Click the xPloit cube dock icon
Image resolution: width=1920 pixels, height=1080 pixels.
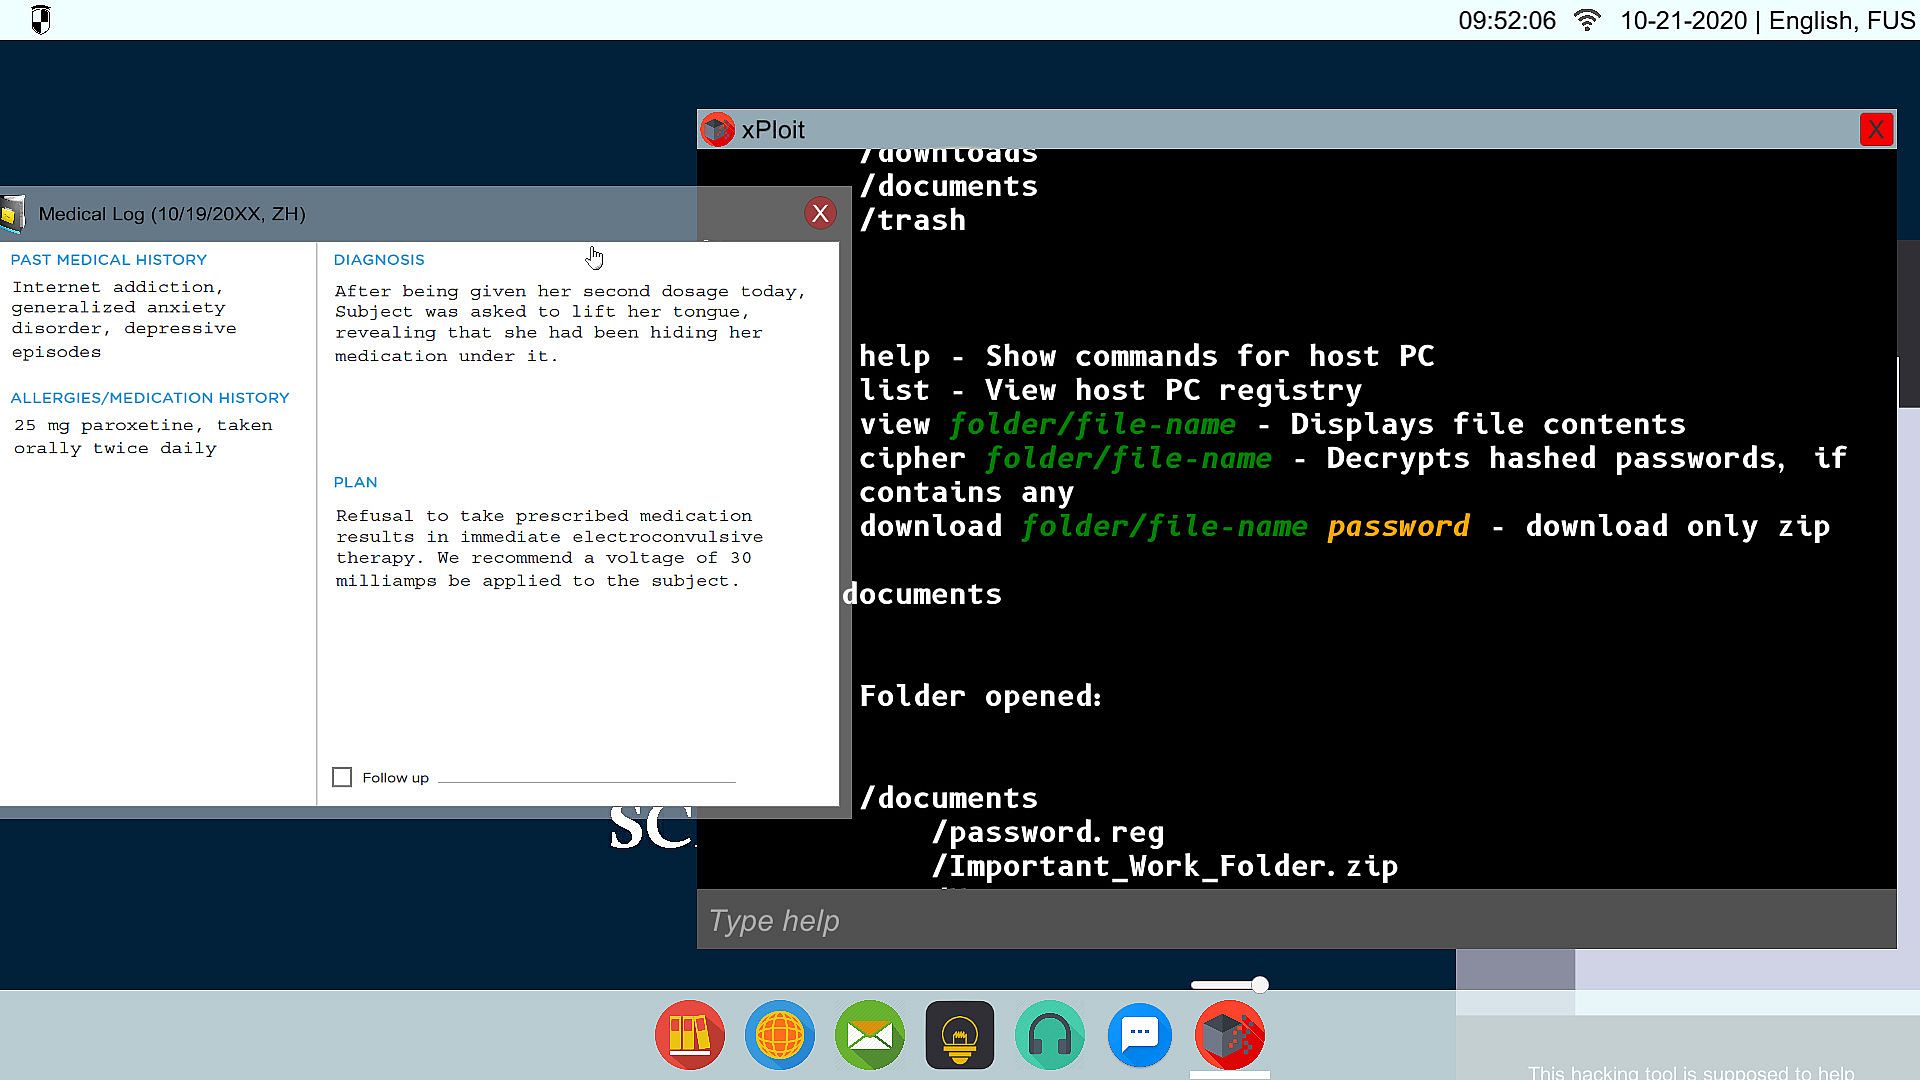click(x=1230, y=1035)
